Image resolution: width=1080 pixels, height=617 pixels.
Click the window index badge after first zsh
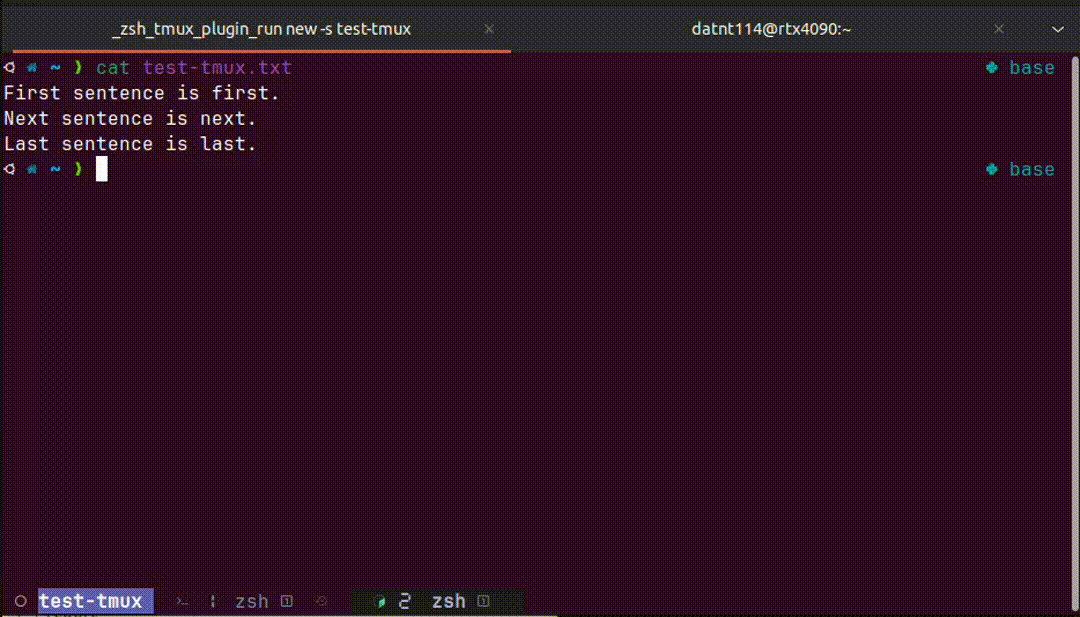click(286, 601)
